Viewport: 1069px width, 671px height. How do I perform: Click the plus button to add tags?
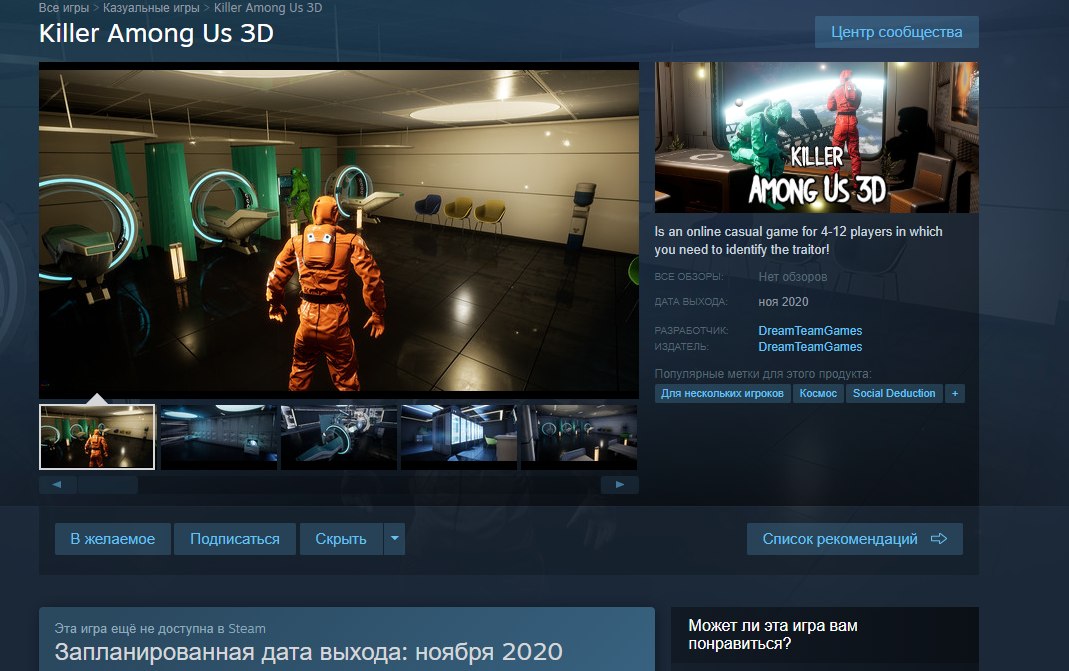(954, 393)
